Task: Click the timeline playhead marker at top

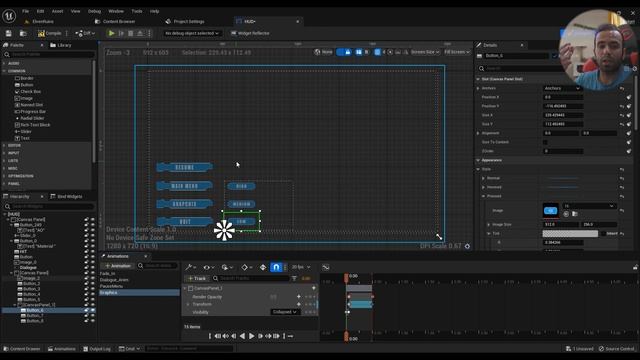Action: click(x=346, y=278)
